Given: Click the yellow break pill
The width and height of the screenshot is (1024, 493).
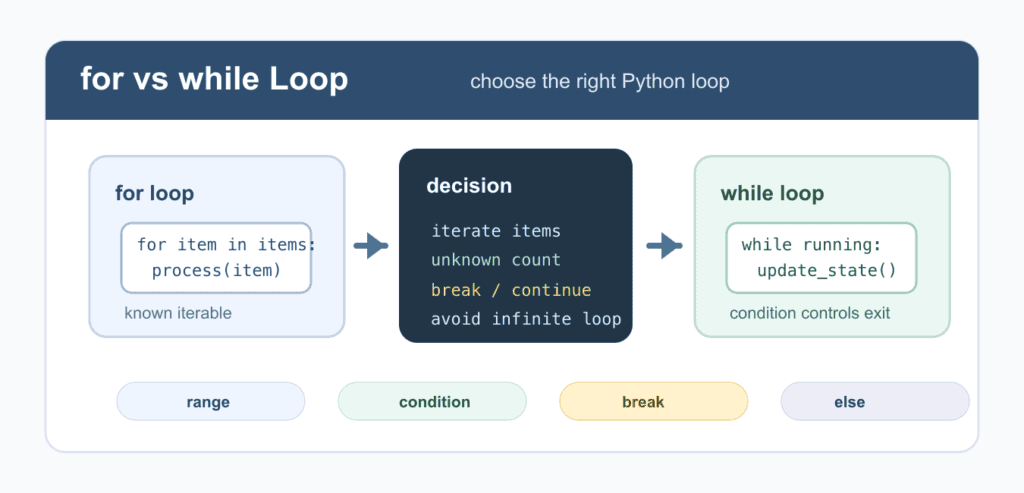Looking at the screenshot, I should 653,402.
